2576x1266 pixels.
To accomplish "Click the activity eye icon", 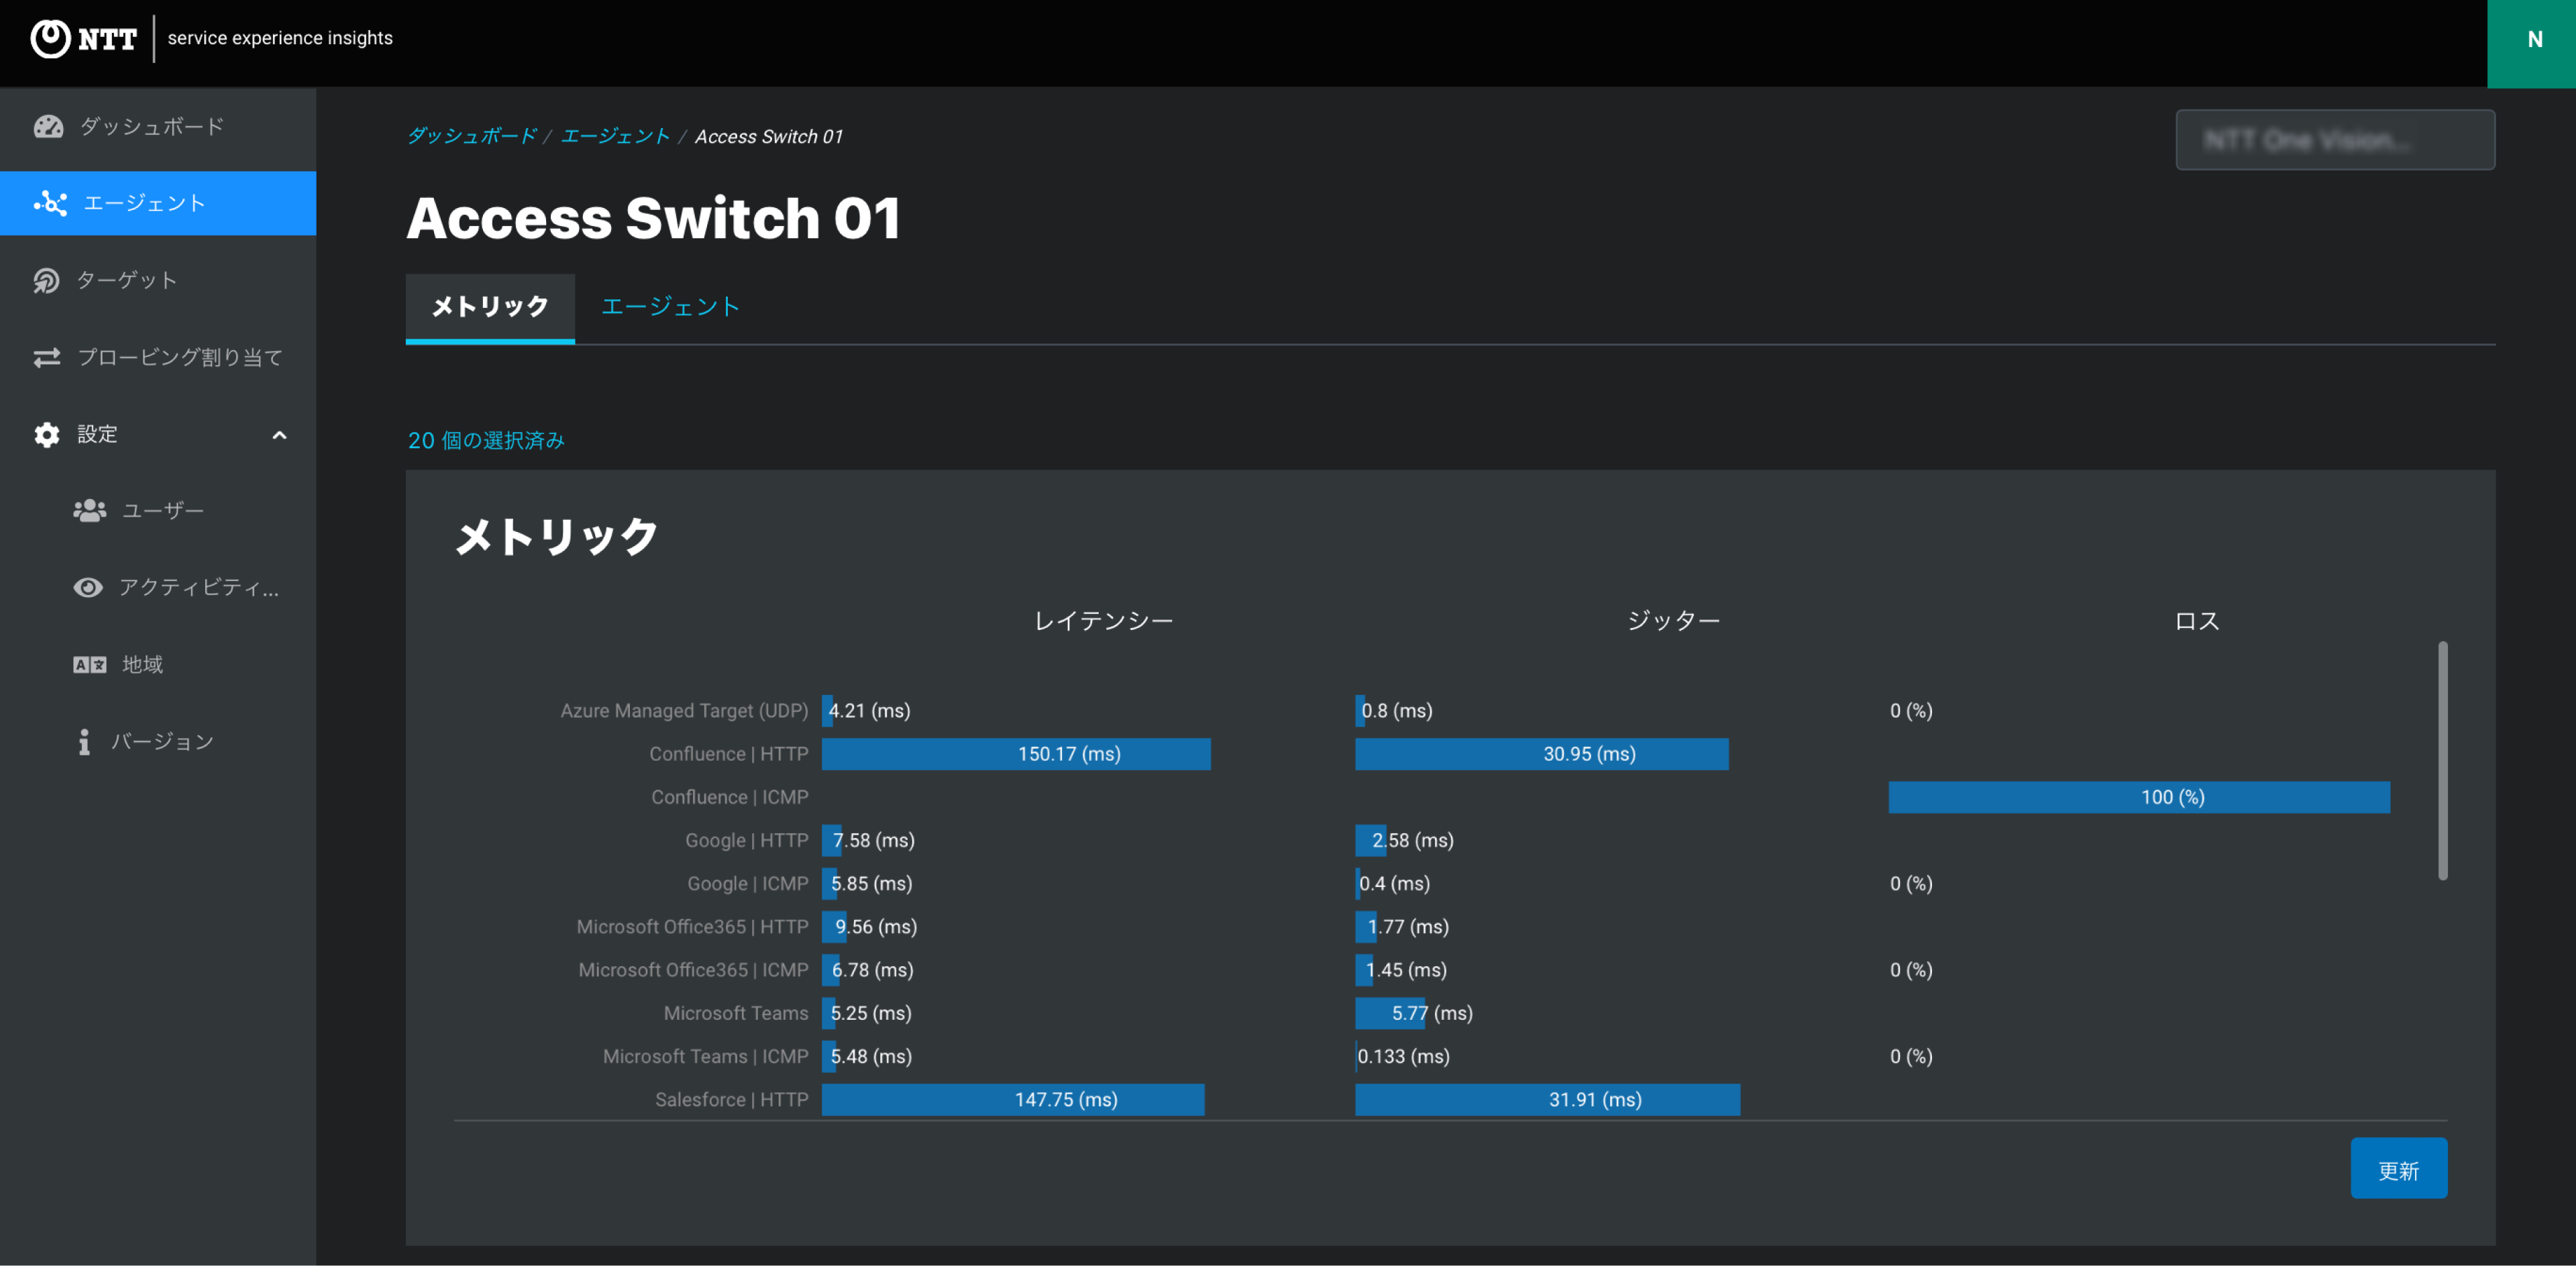I will point(88,587).
